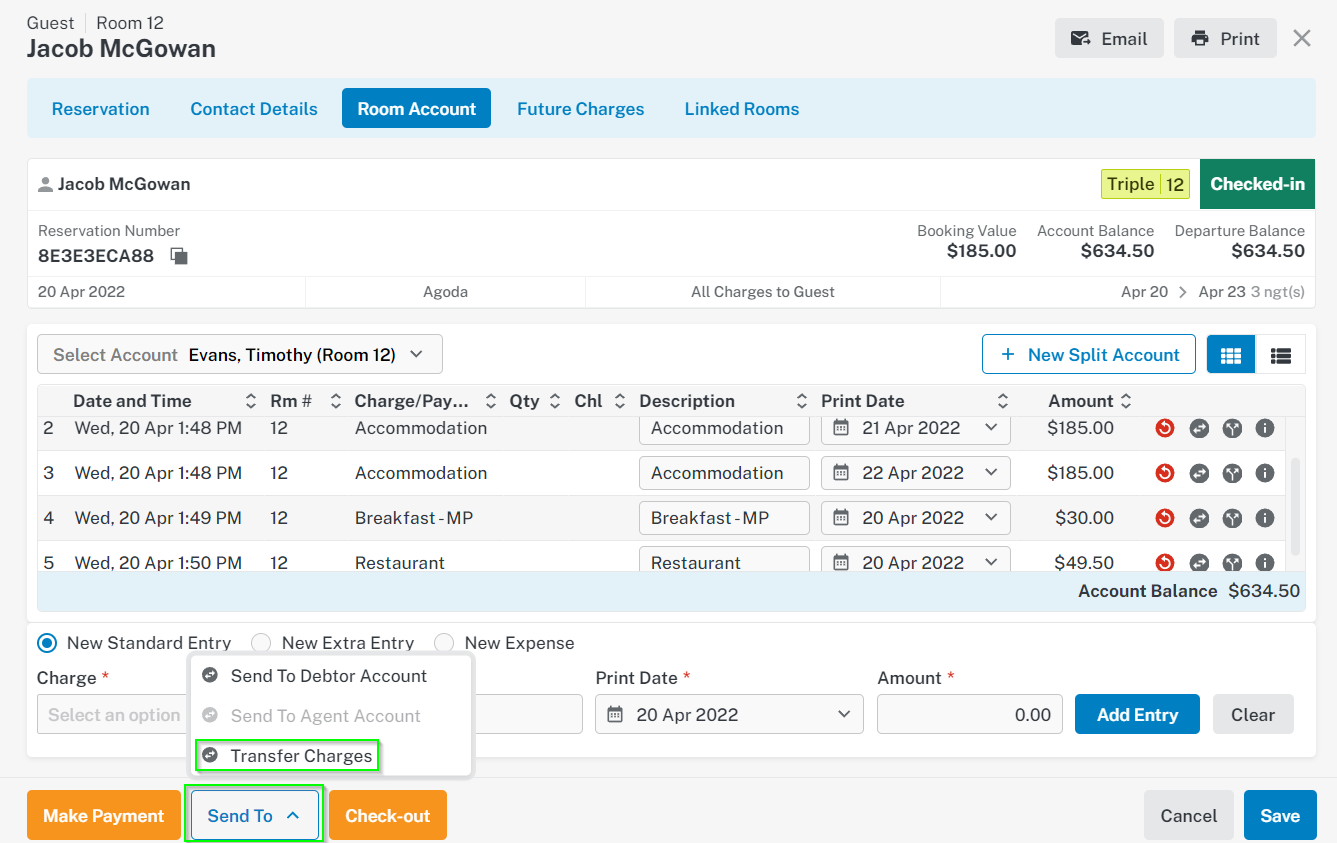
Task: Select New Expense radio button
Action: pyautogui.click(x=444, y=643)
